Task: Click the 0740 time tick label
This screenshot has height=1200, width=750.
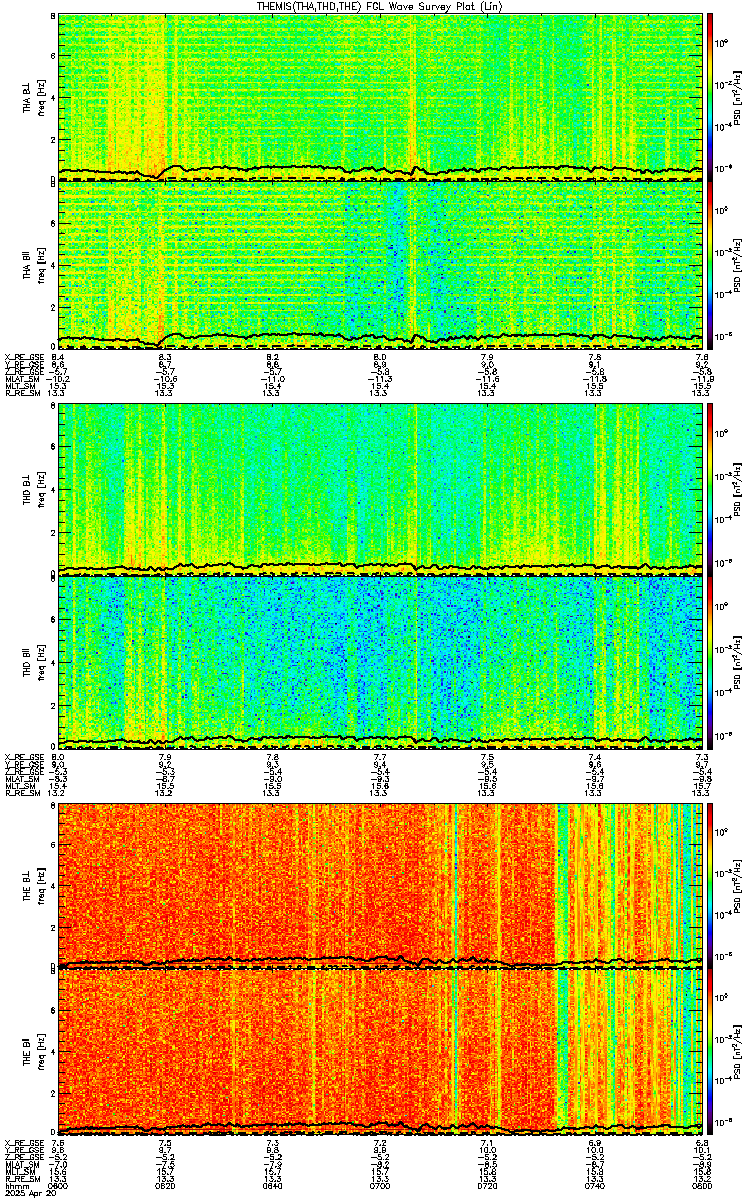Action: point(594,1187)
